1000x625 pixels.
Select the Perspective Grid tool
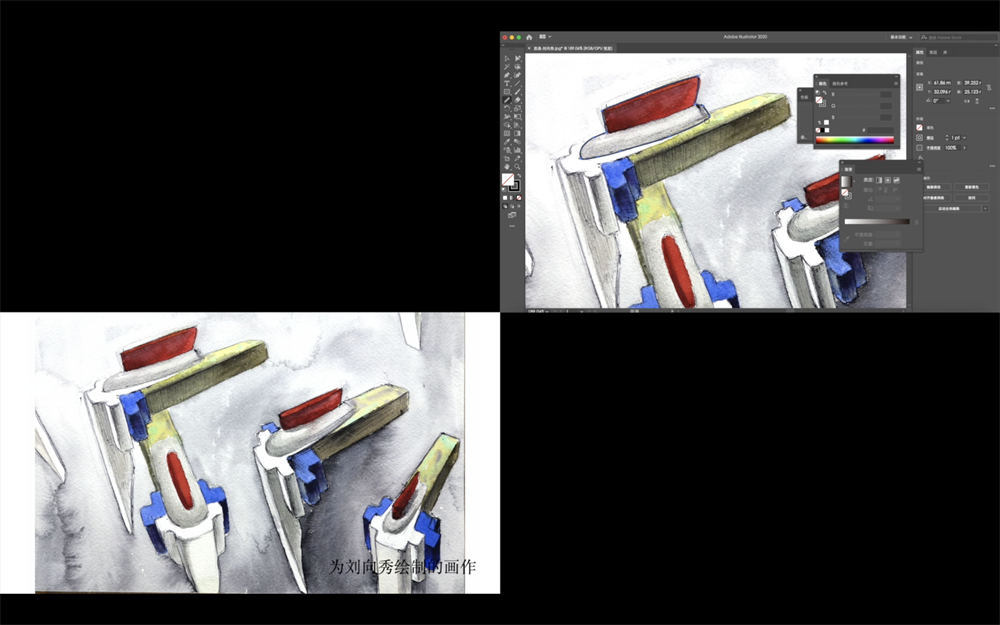[517, 125]
